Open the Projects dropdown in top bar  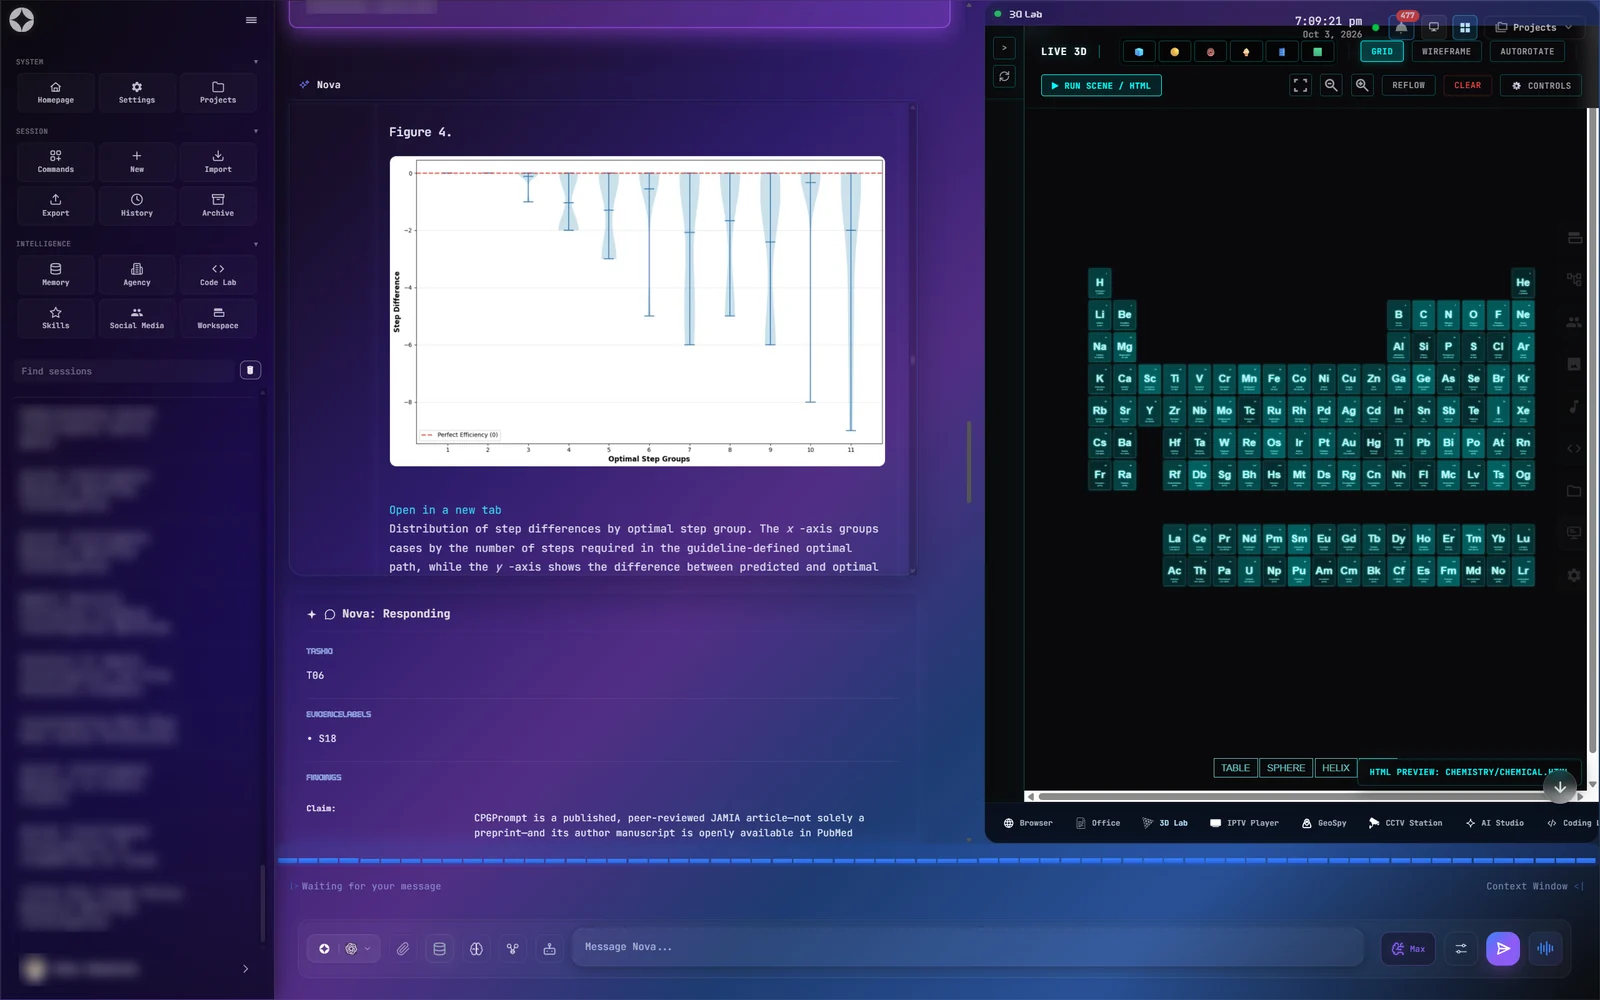pyautogui.click(x=1534, y=27)
